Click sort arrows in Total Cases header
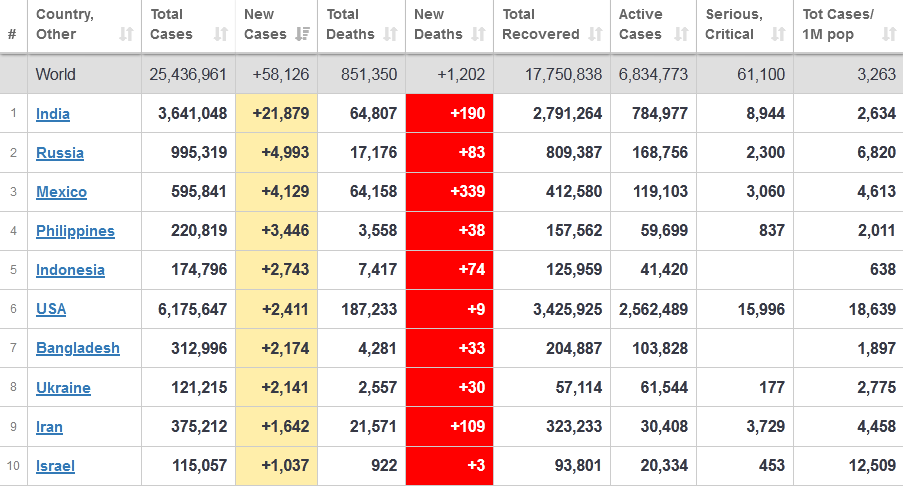 [x=221, y=34]
